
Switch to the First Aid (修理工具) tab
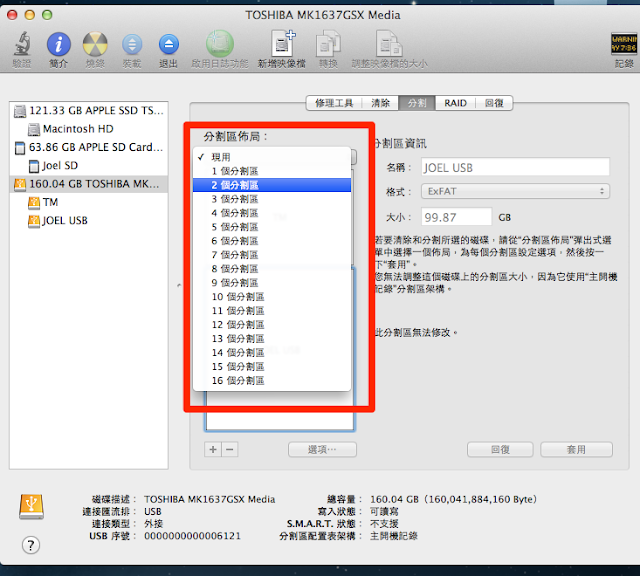pyautogui.click(x=334, y=103)
